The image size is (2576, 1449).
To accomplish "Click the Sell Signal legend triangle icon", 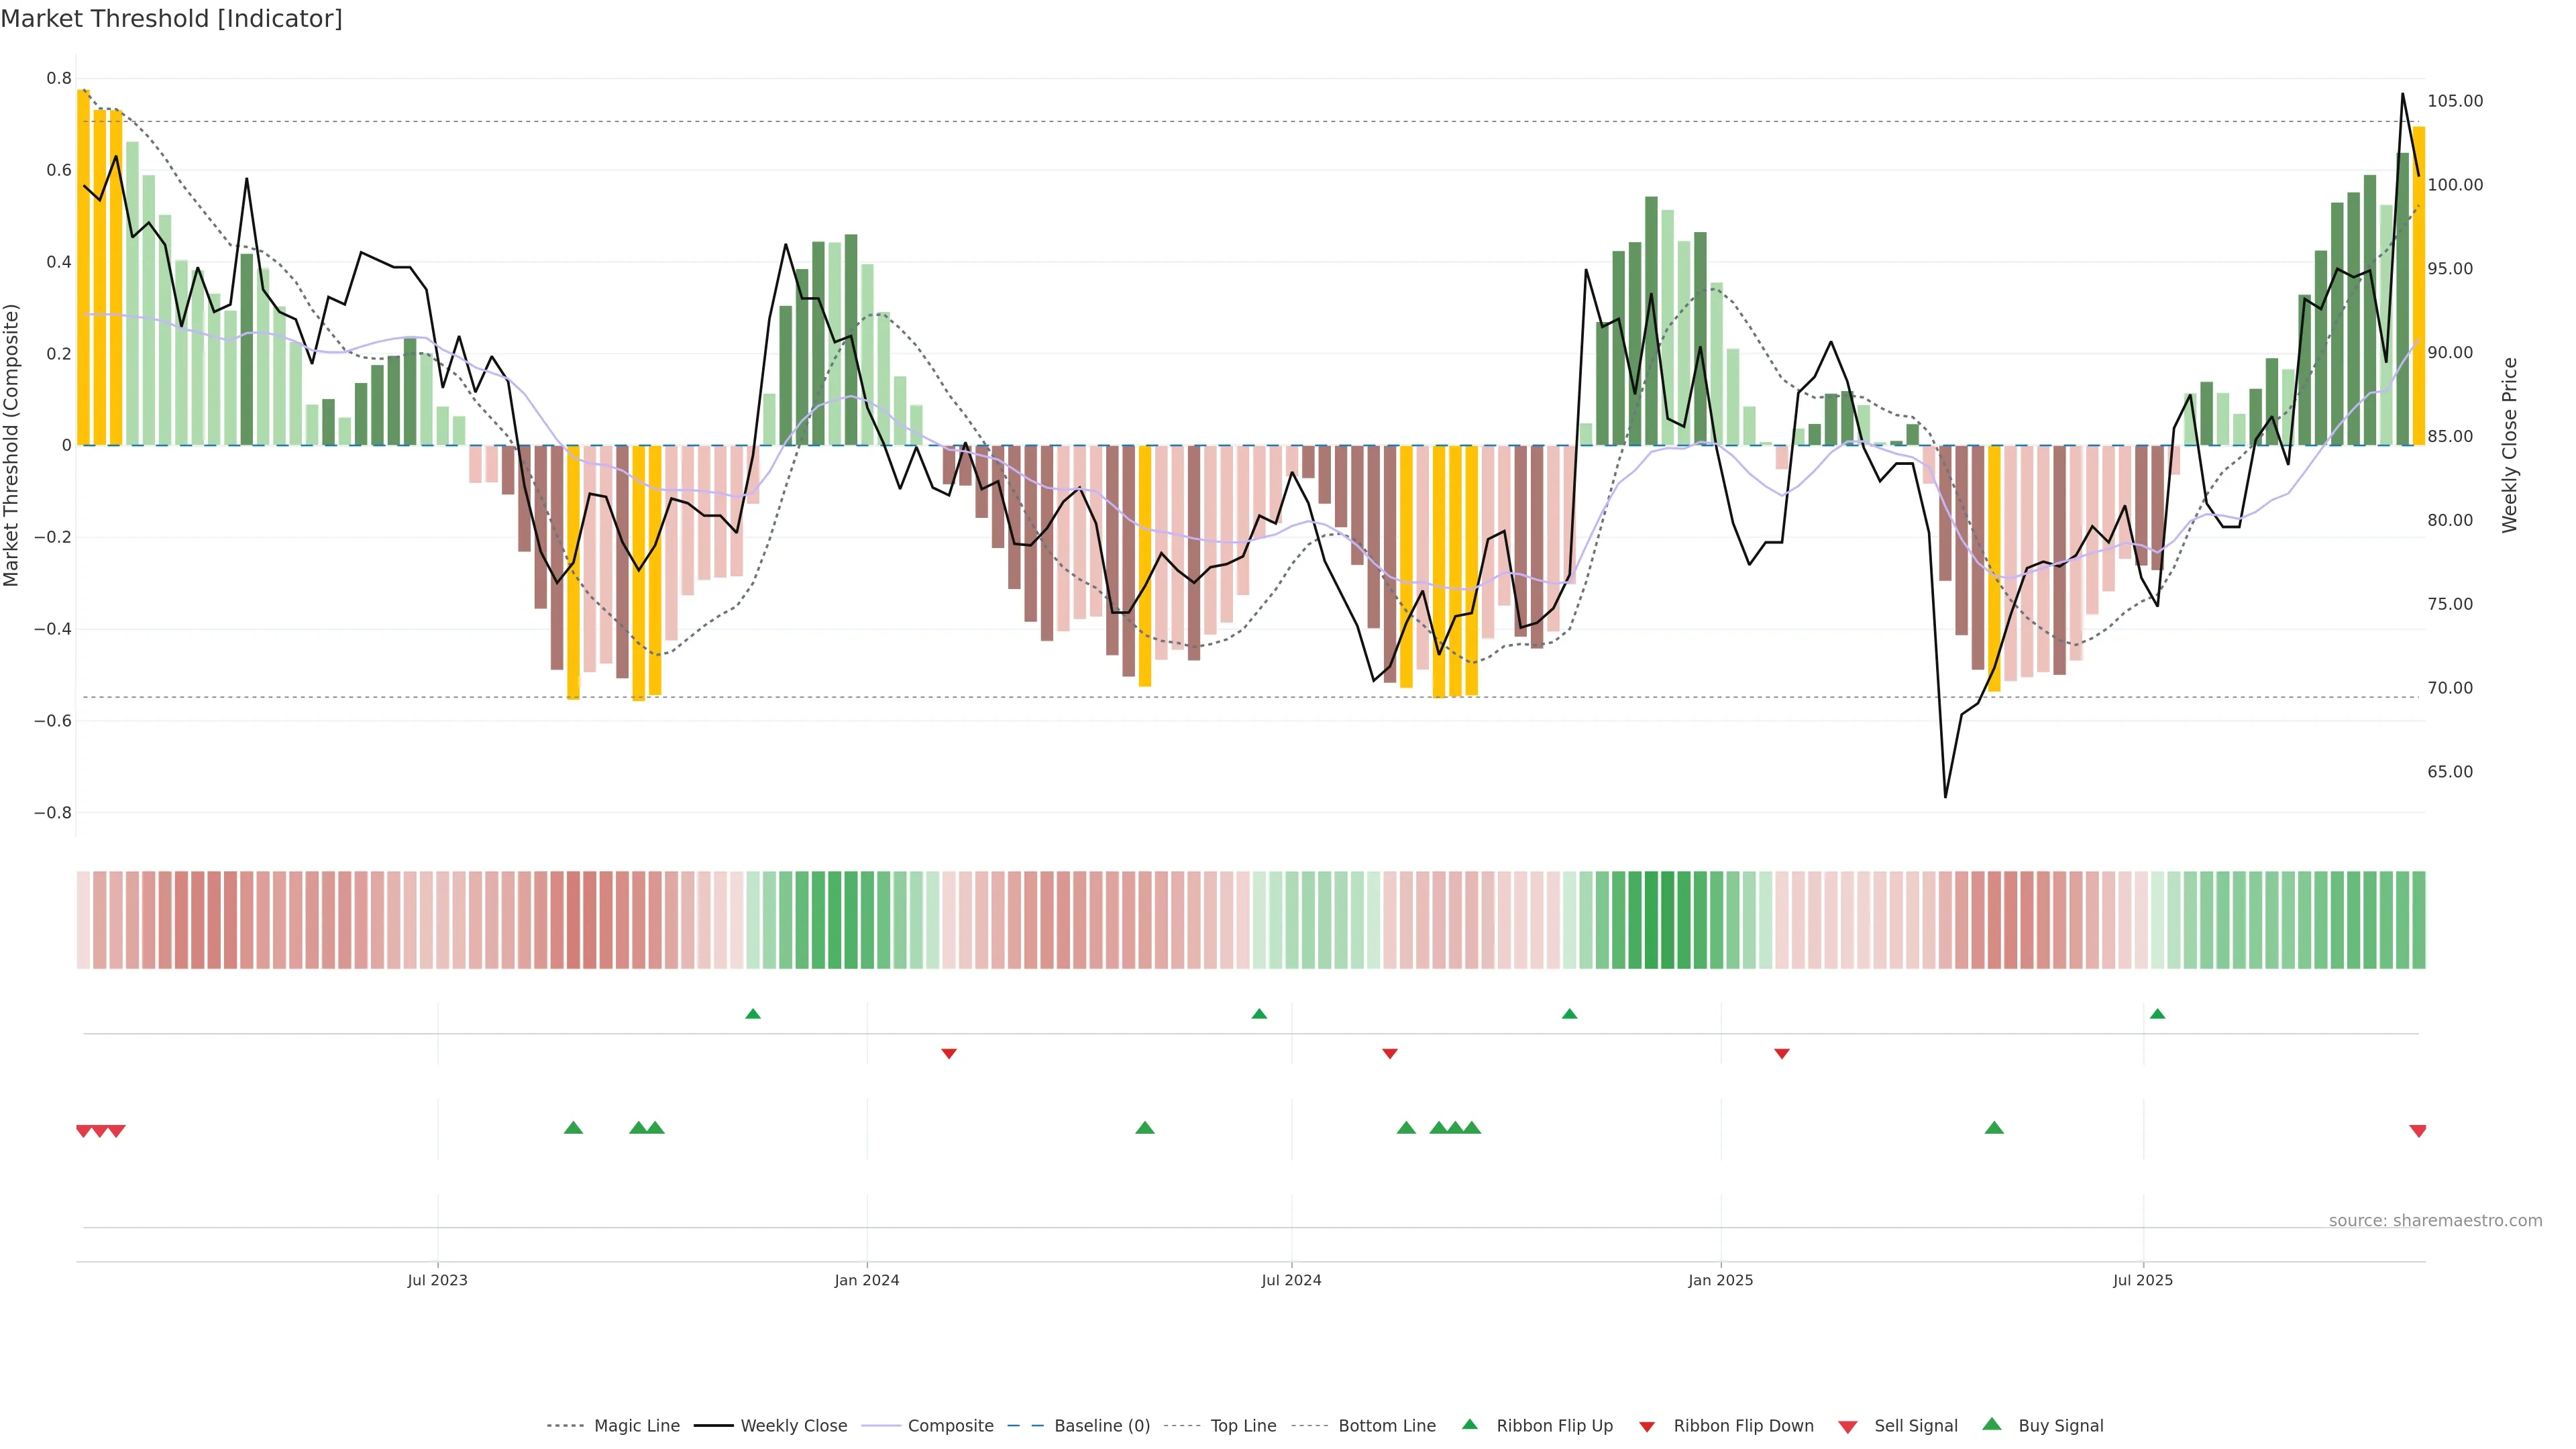I will coord(1847,1426).
